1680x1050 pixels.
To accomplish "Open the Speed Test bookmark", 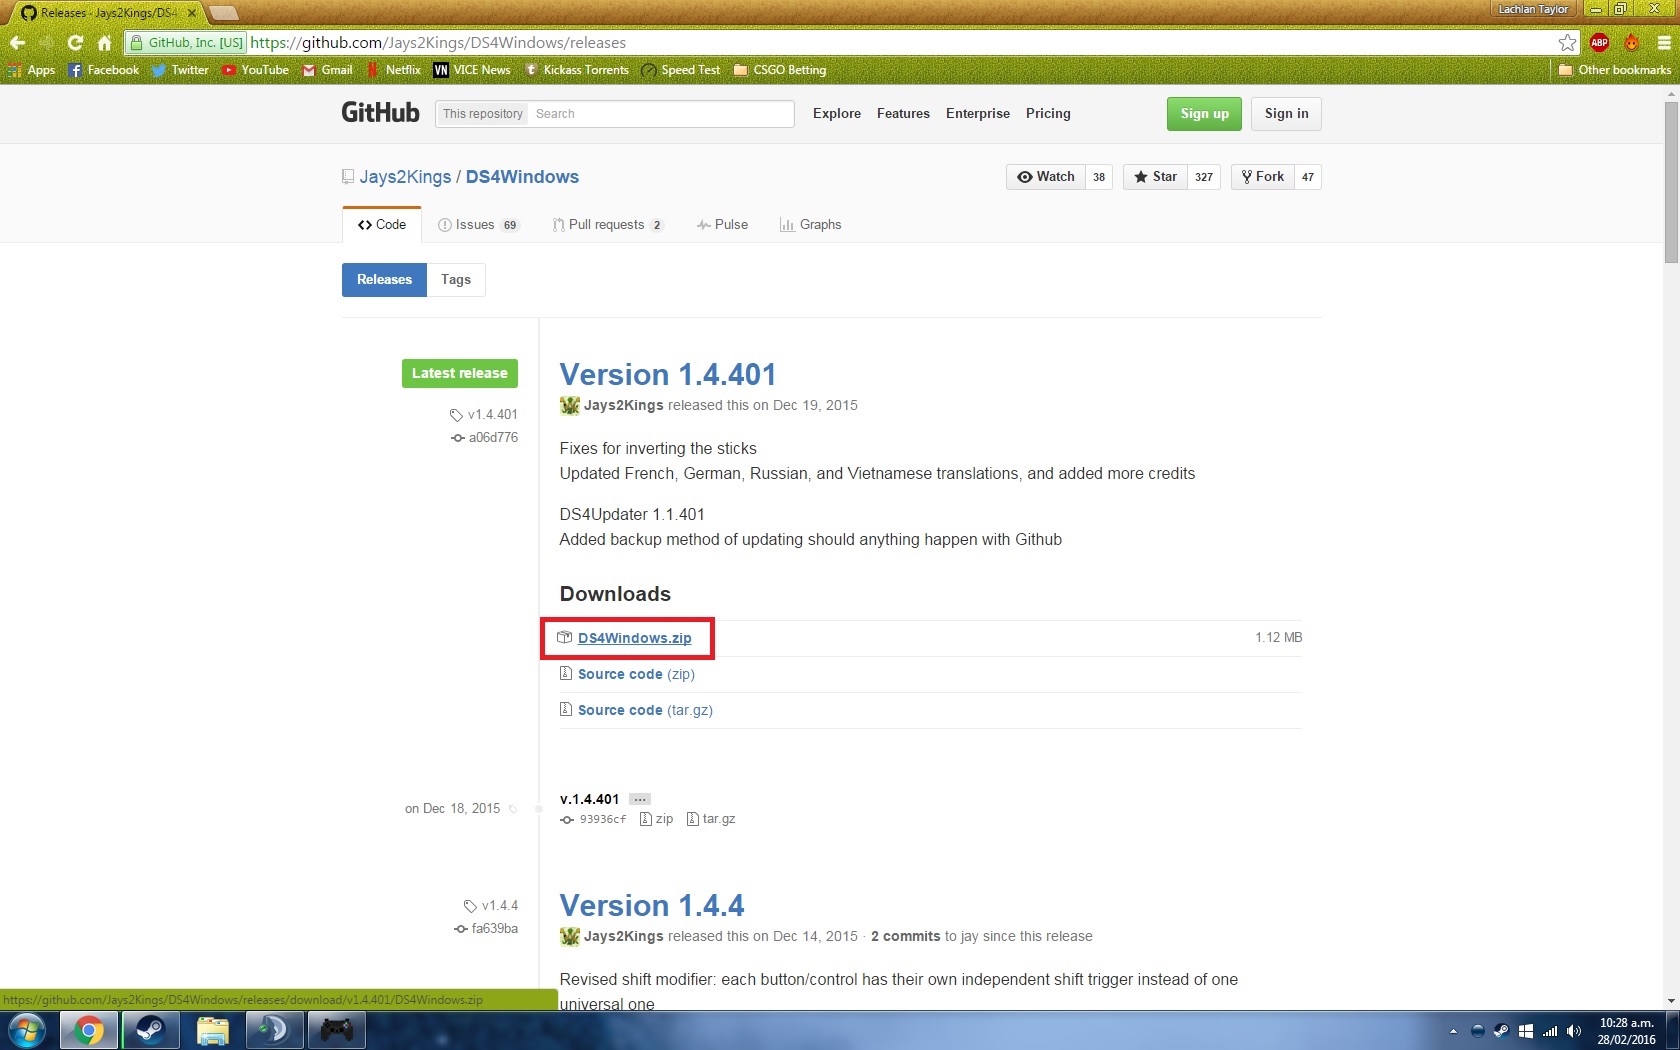I will (681, 70).
